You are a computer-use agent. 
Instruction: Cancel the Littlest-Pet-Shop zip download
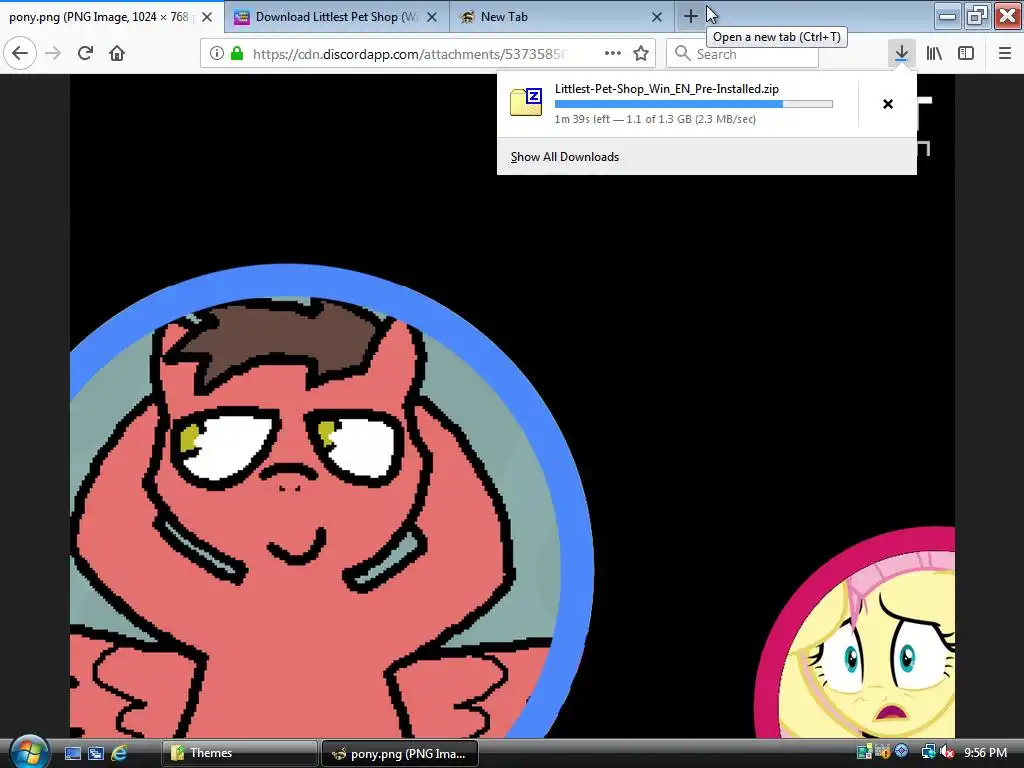pos(888,104)
